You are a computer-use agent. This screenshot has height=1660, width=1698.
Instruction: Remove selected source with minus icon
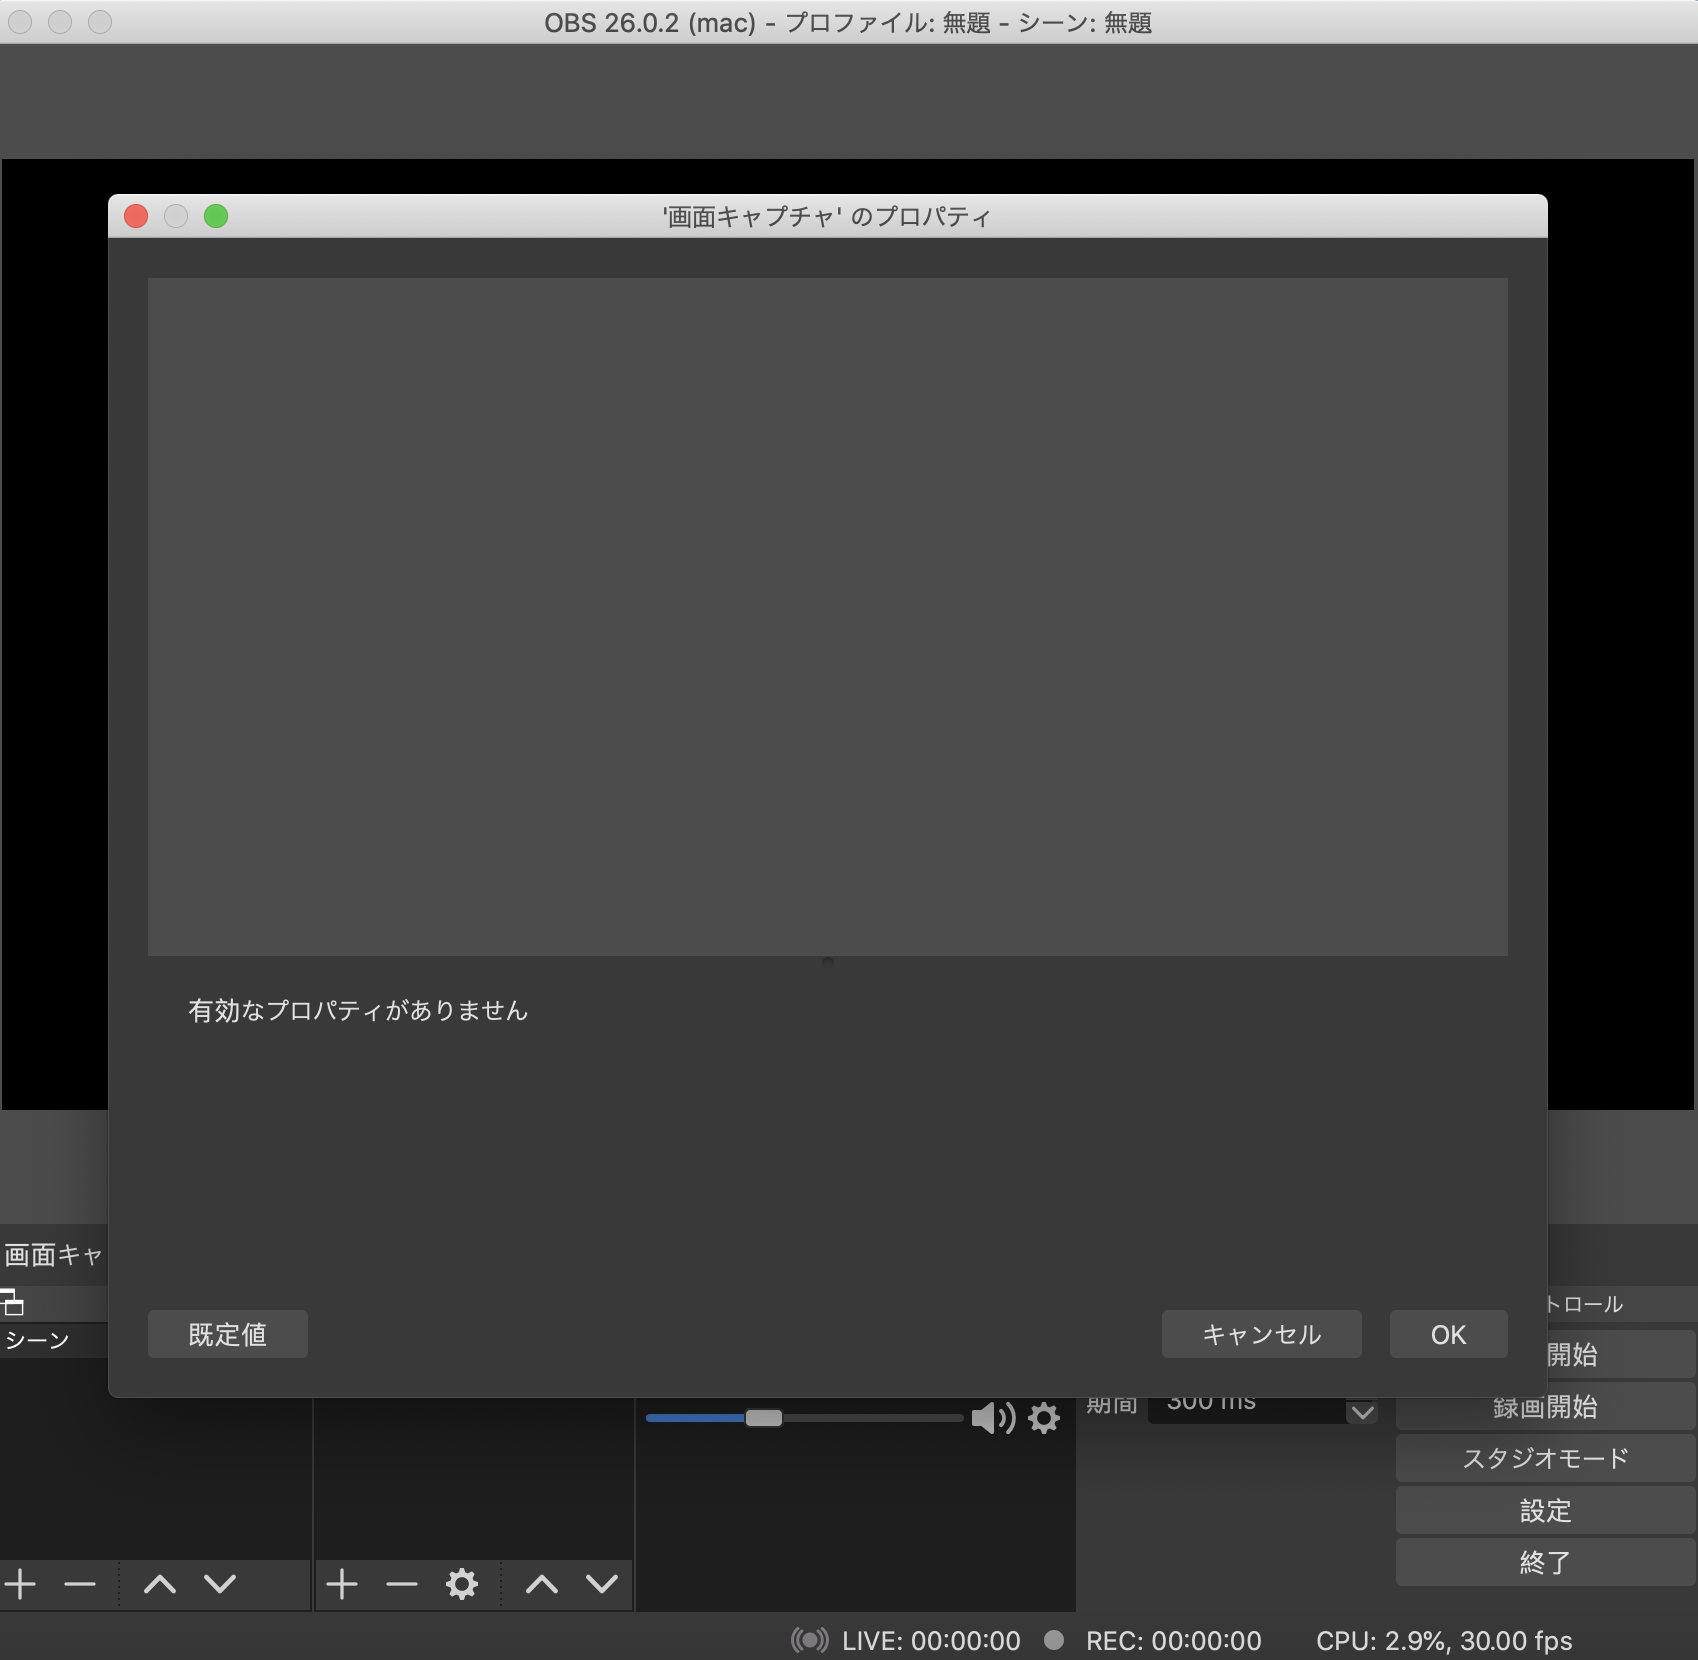402,1584
